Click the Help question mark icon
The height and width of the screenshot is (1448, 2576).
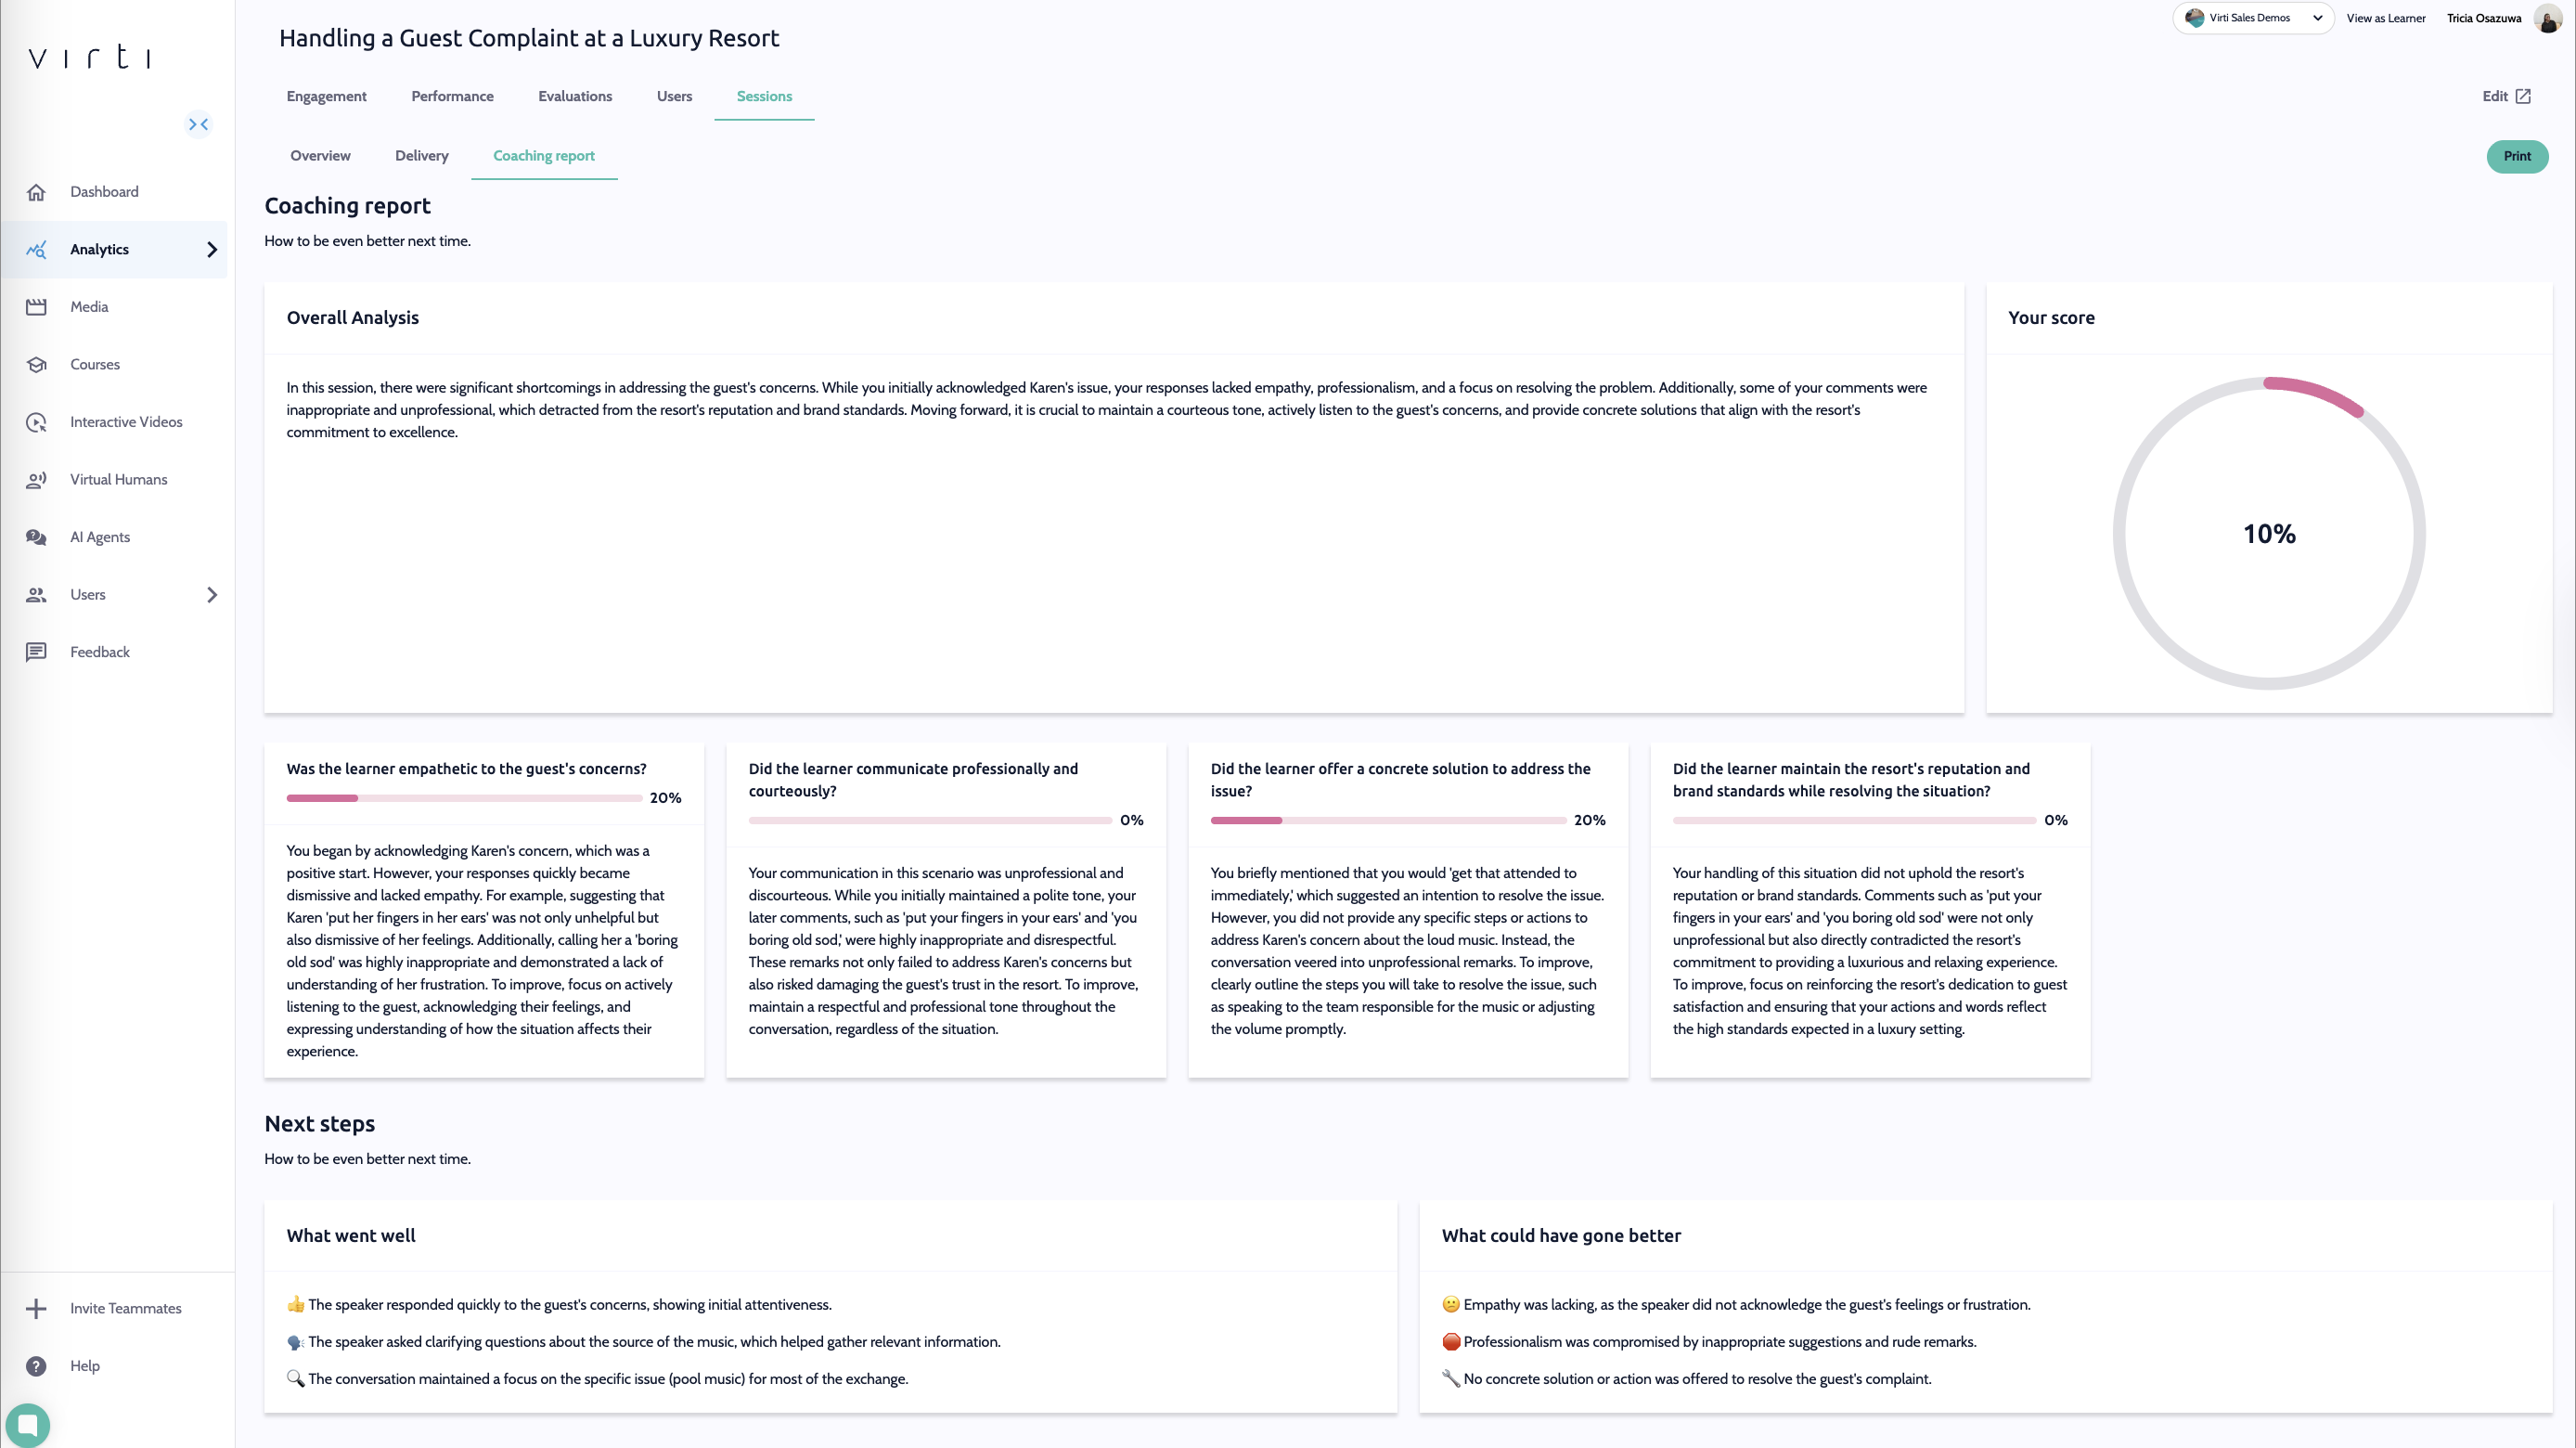tap(36, 1366)
